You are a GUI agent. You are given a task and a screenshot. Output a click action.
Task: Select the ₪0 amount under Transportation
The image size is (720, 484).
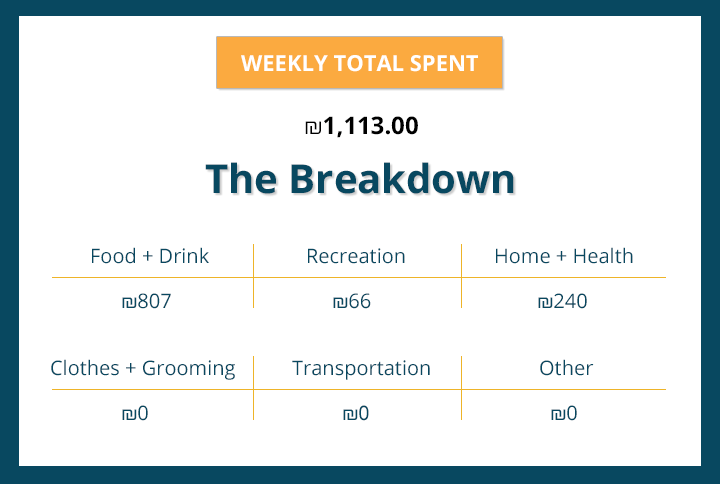coord(356,413)
